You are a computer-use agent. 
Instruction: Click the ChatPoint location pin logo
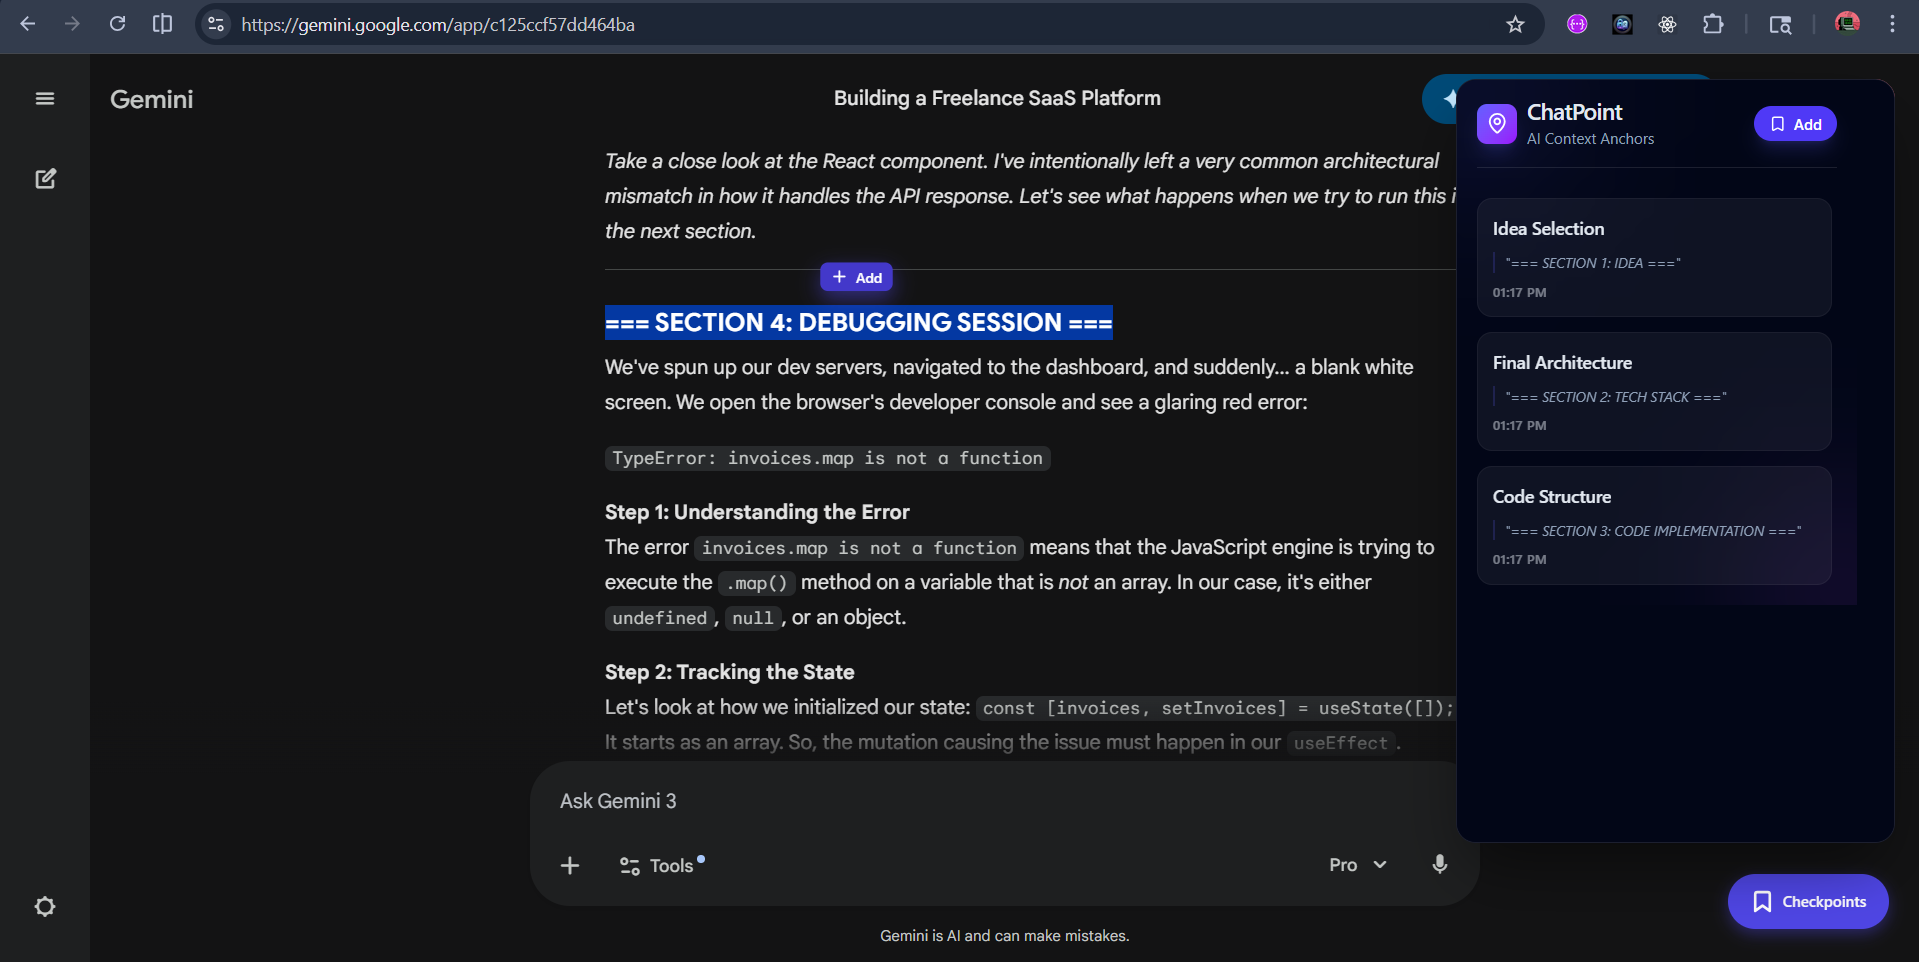click(1497, 124)
